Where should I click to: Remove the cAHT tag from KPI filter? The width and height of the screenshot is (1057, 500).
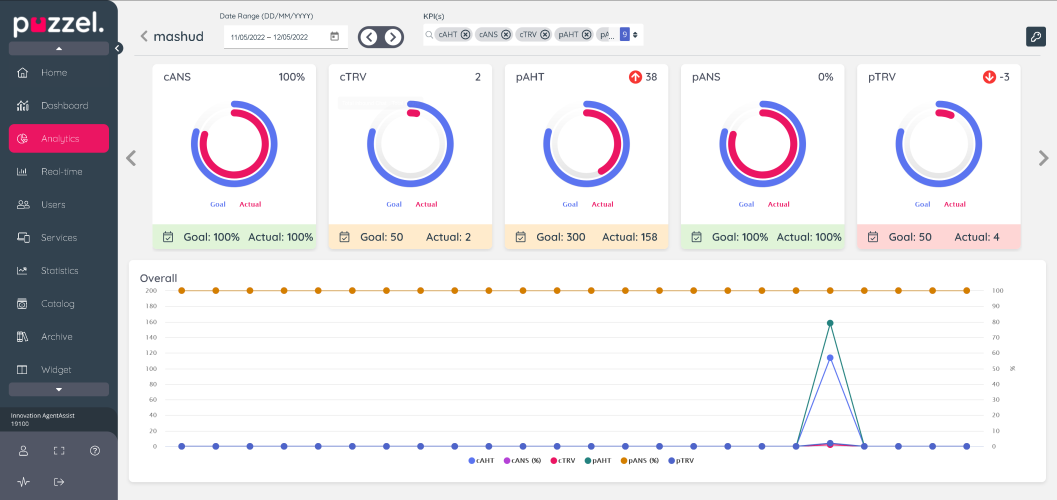tap(465, 34)
